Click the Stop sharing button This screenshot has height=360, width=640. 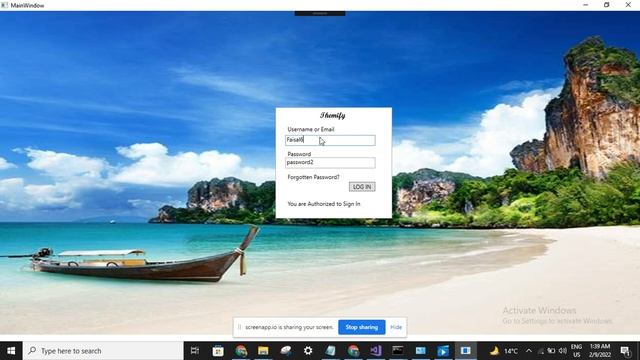pos(362,327)
